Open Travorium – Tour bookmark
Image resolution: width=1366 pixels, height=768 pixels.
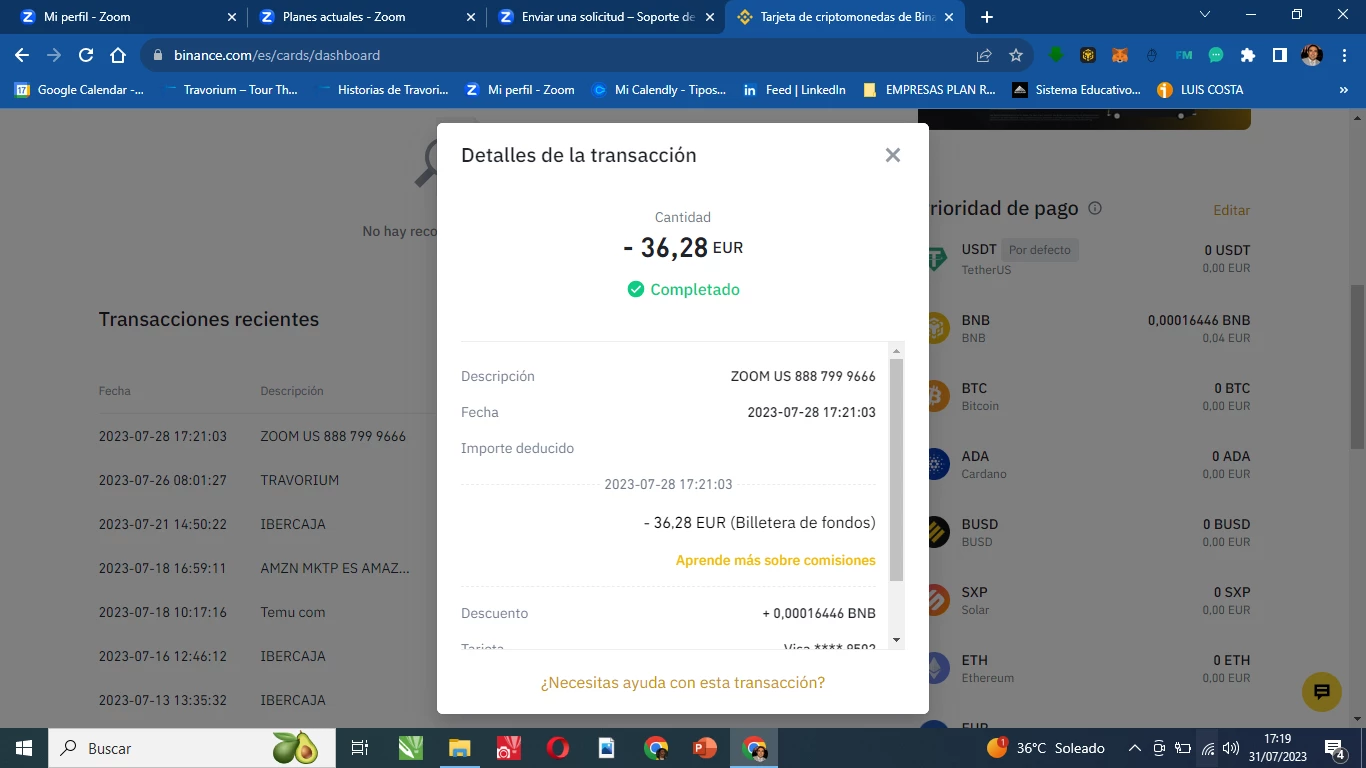230,90
